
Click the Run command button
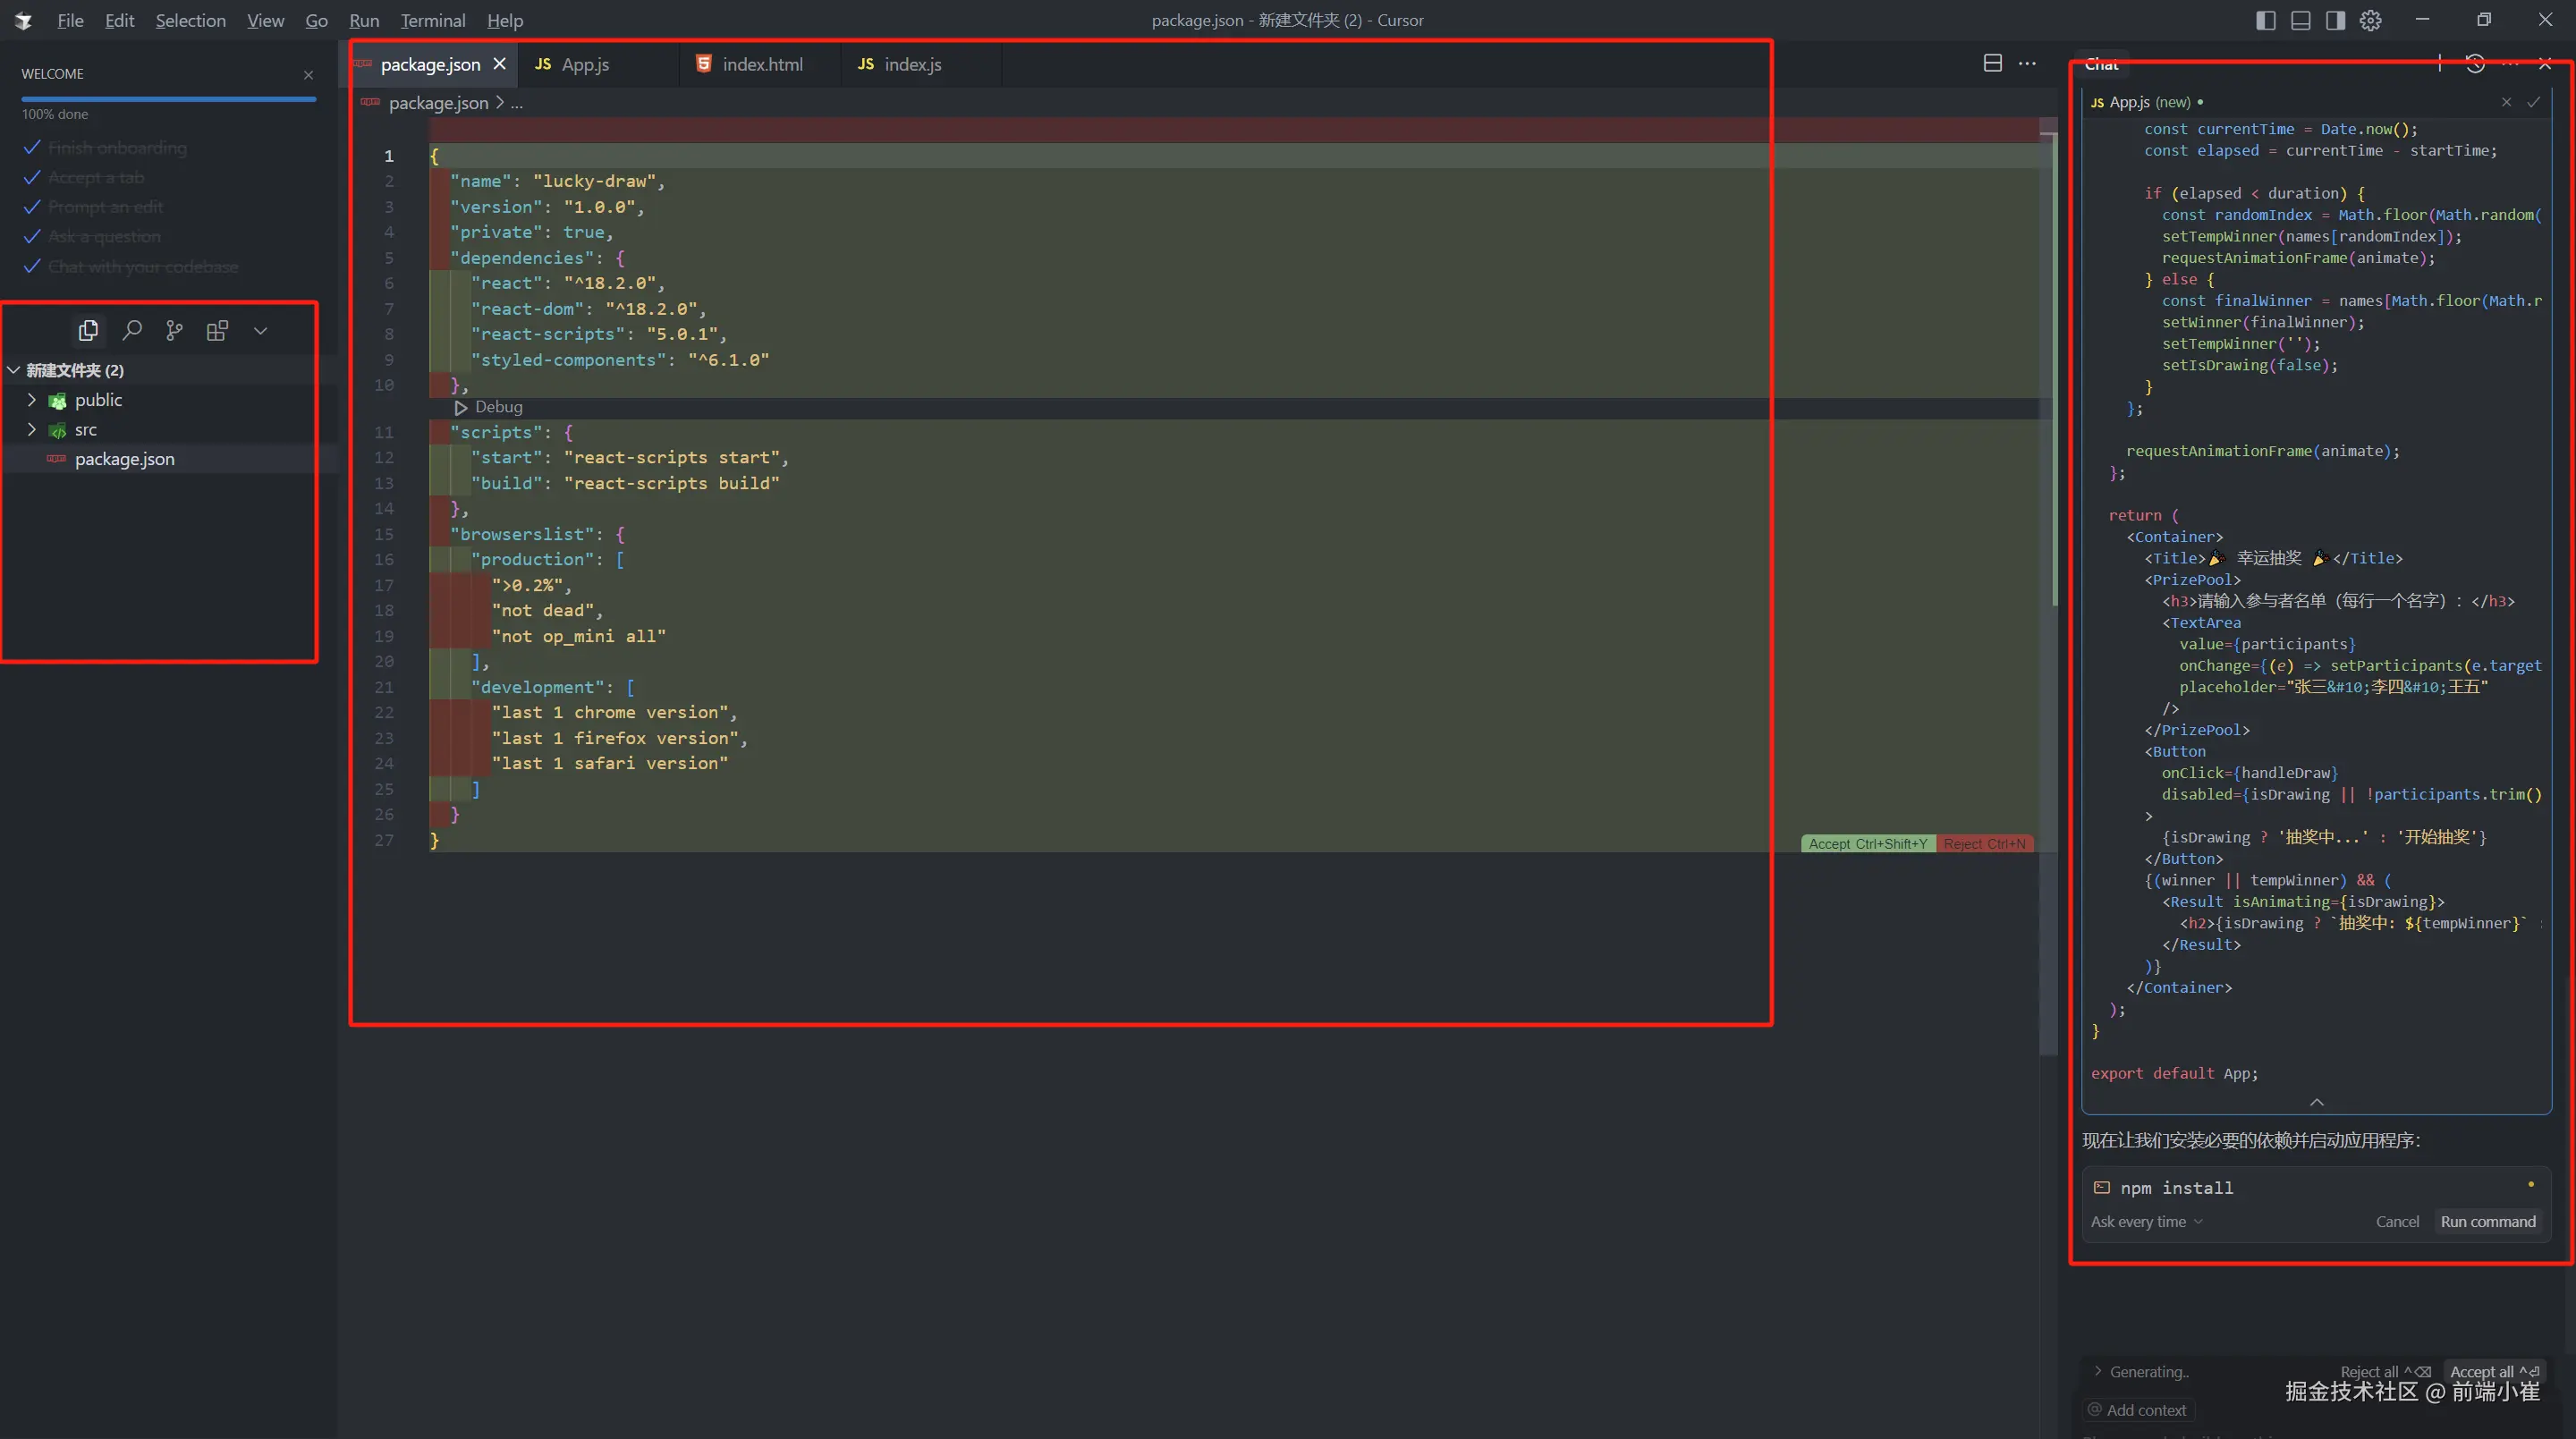2487,1221
